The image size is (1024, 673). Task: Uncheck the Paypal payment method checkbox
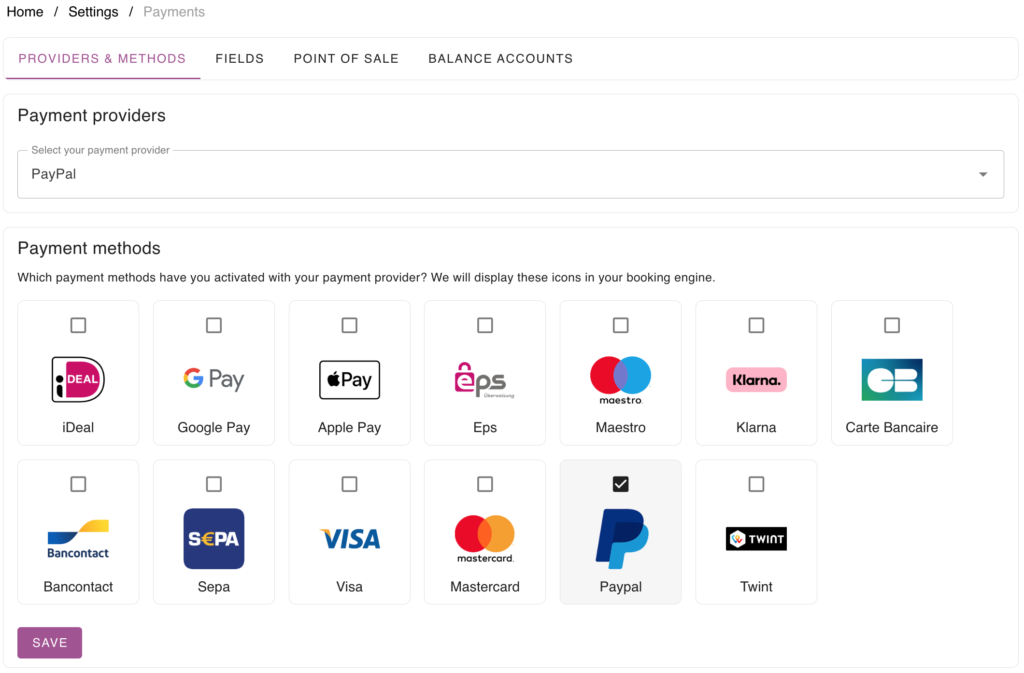pyautogui.click(x=620, y=484)
